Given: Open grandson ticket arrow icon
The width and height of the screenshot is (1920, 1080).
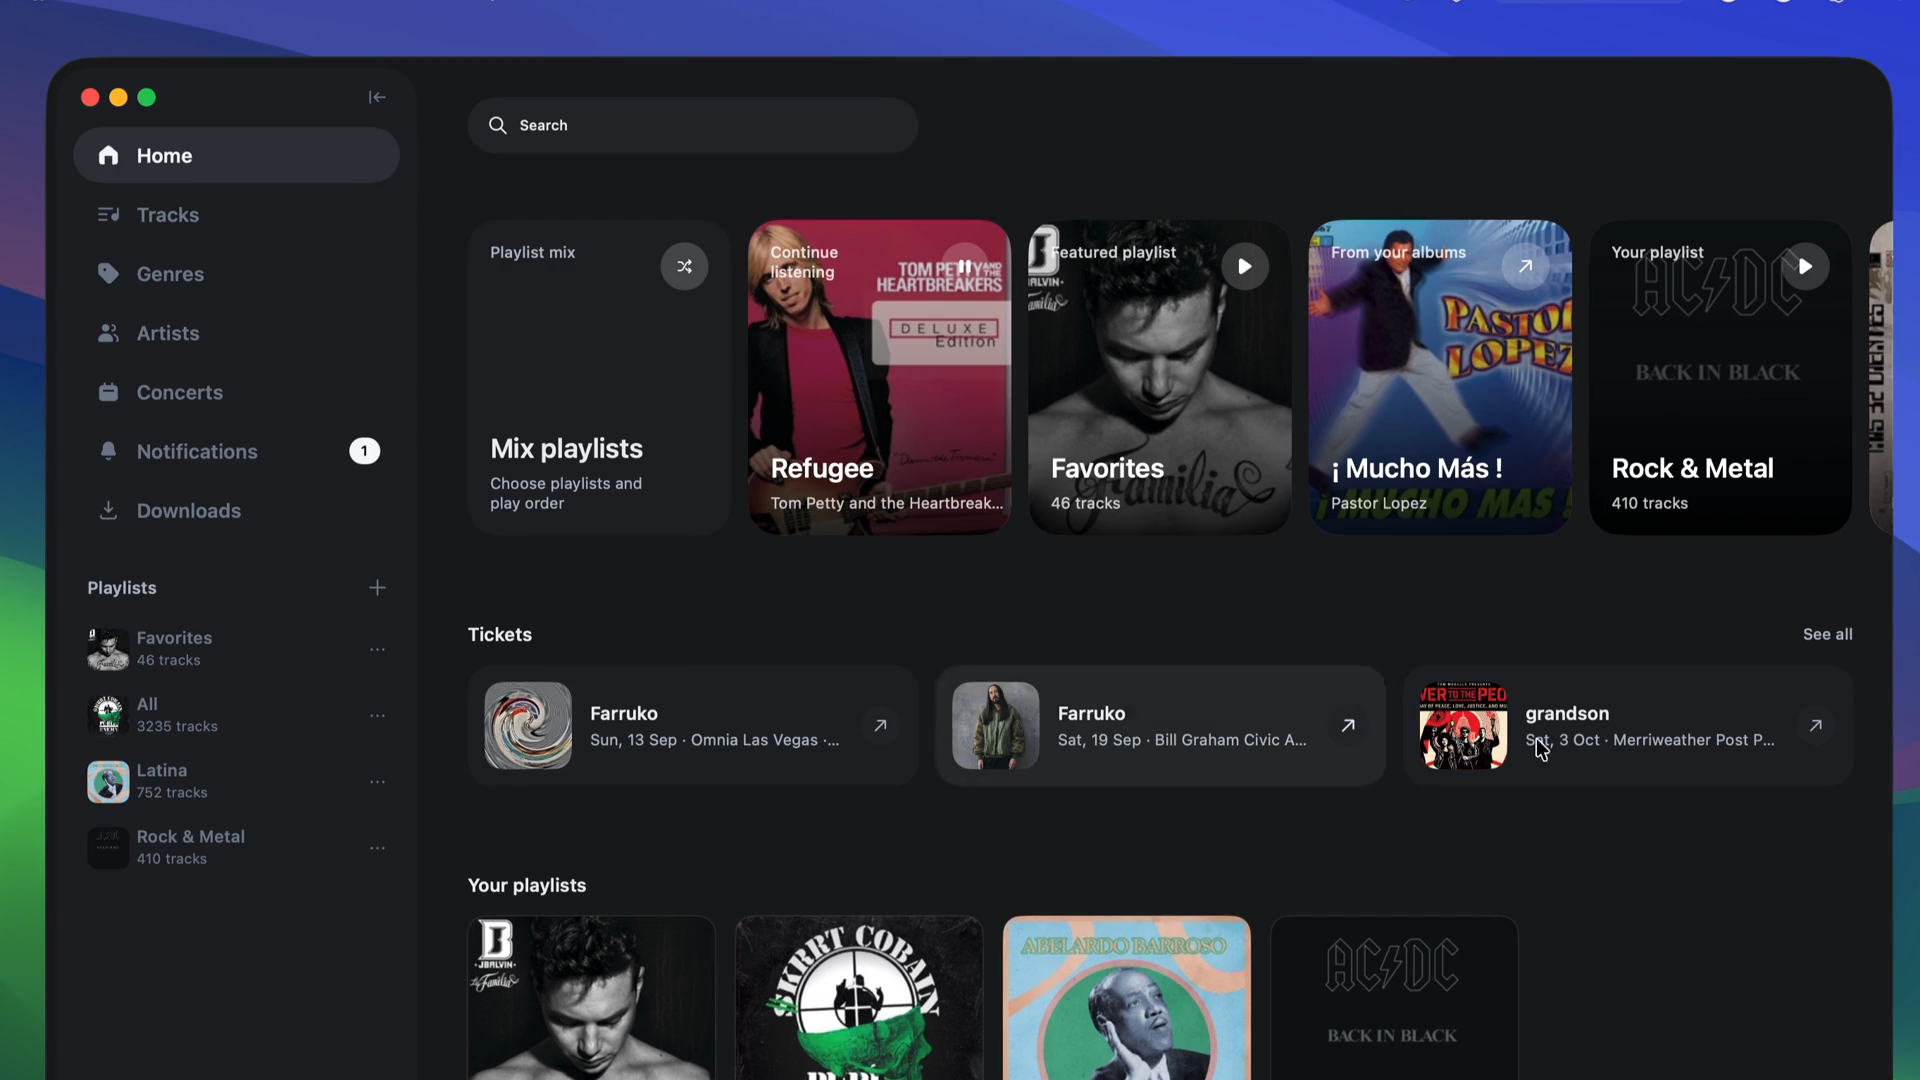Looking at the screenshot, I should [x=1815, y=725].
